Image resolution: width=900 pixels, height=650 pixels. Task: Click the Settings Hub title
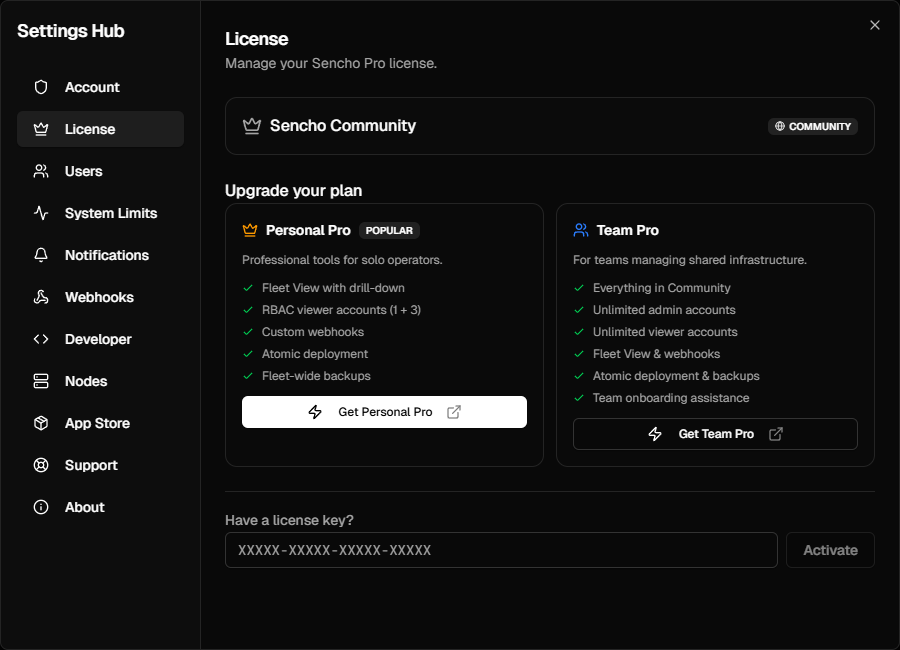click(x=71, y=30)
